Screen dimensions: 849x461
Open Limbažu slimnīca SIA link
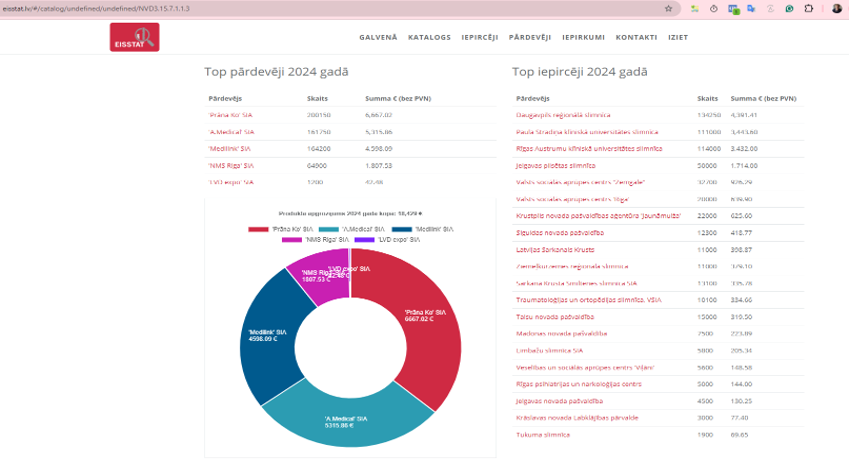coord(550,350)
